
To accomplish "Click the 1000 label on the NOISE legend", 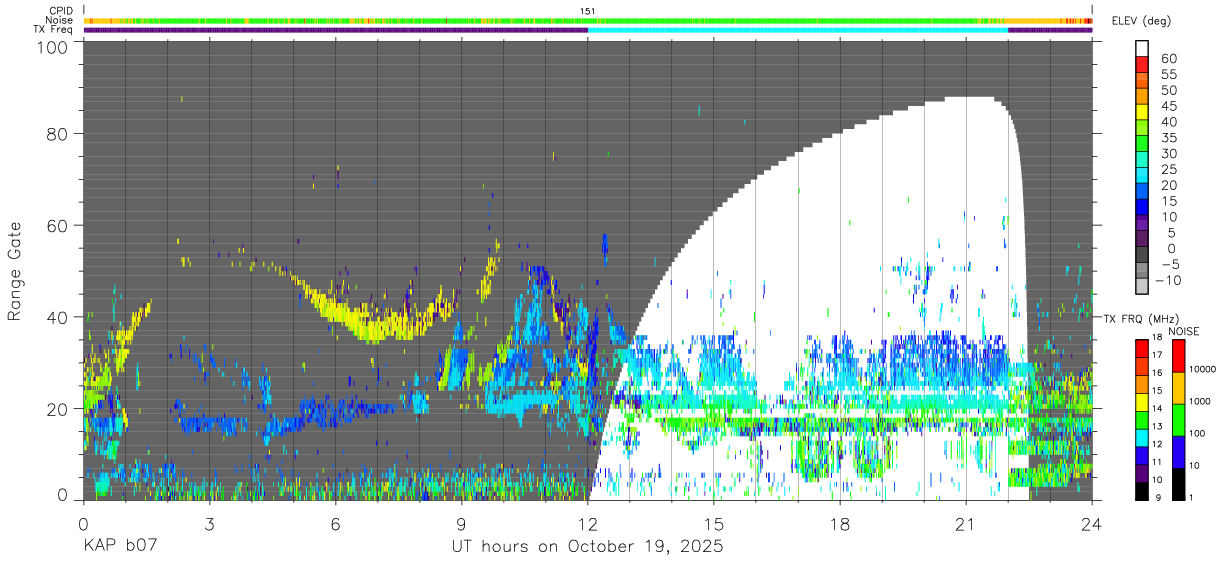I will click(1200, 401).
